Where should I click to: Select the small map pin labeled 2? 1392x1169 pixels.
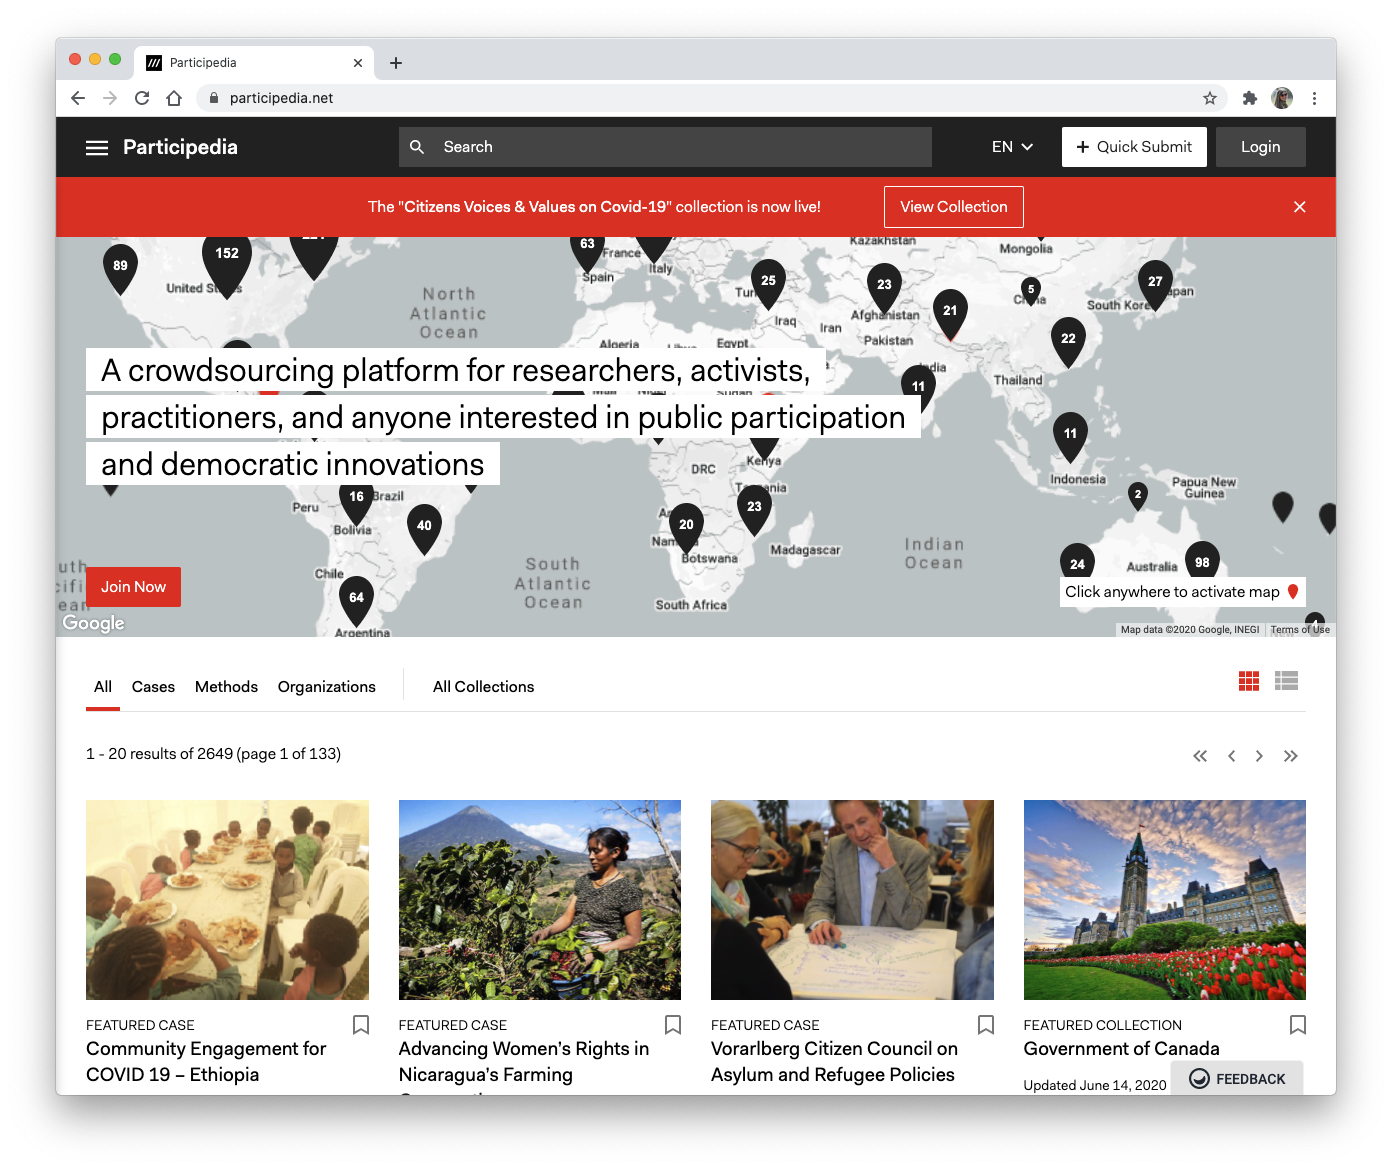pyautogui.click(x=1138, y=496)
